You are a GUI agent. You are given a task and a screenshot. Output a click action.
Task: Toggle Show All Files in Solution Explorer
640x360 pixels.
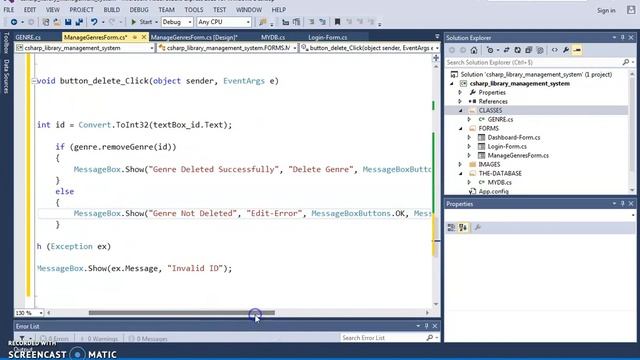pyautogui.click(x=540, y=50)
